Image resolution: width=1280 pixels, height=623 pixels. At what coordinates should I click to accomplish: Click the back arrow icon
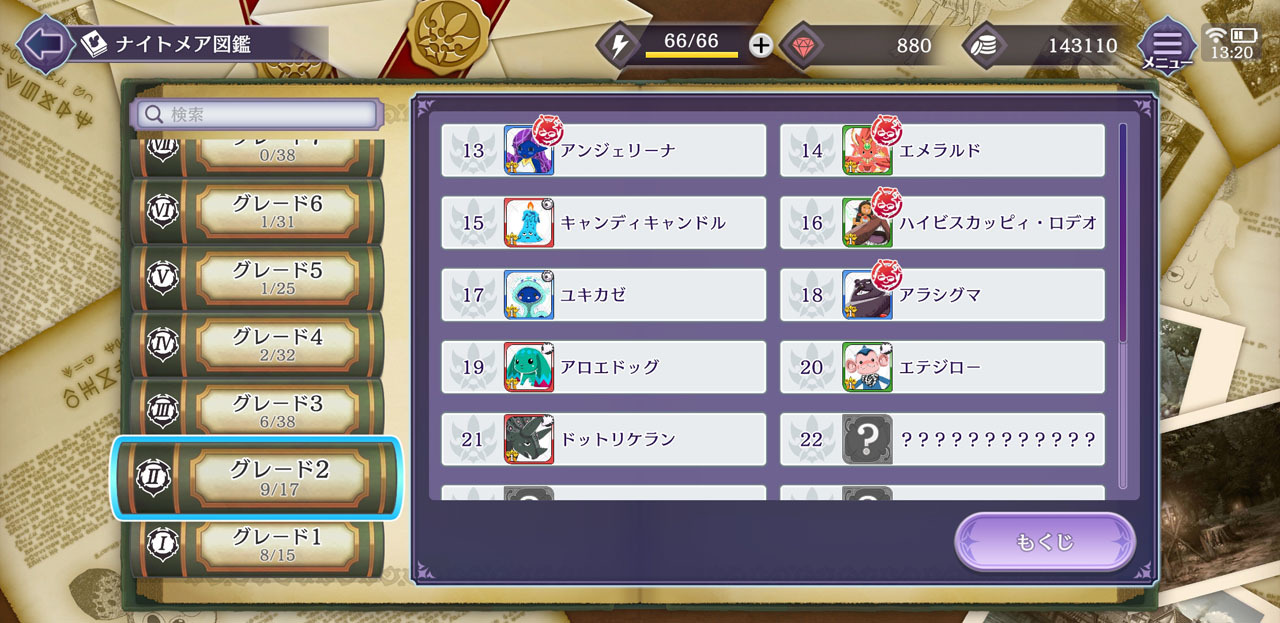[42, 44]
